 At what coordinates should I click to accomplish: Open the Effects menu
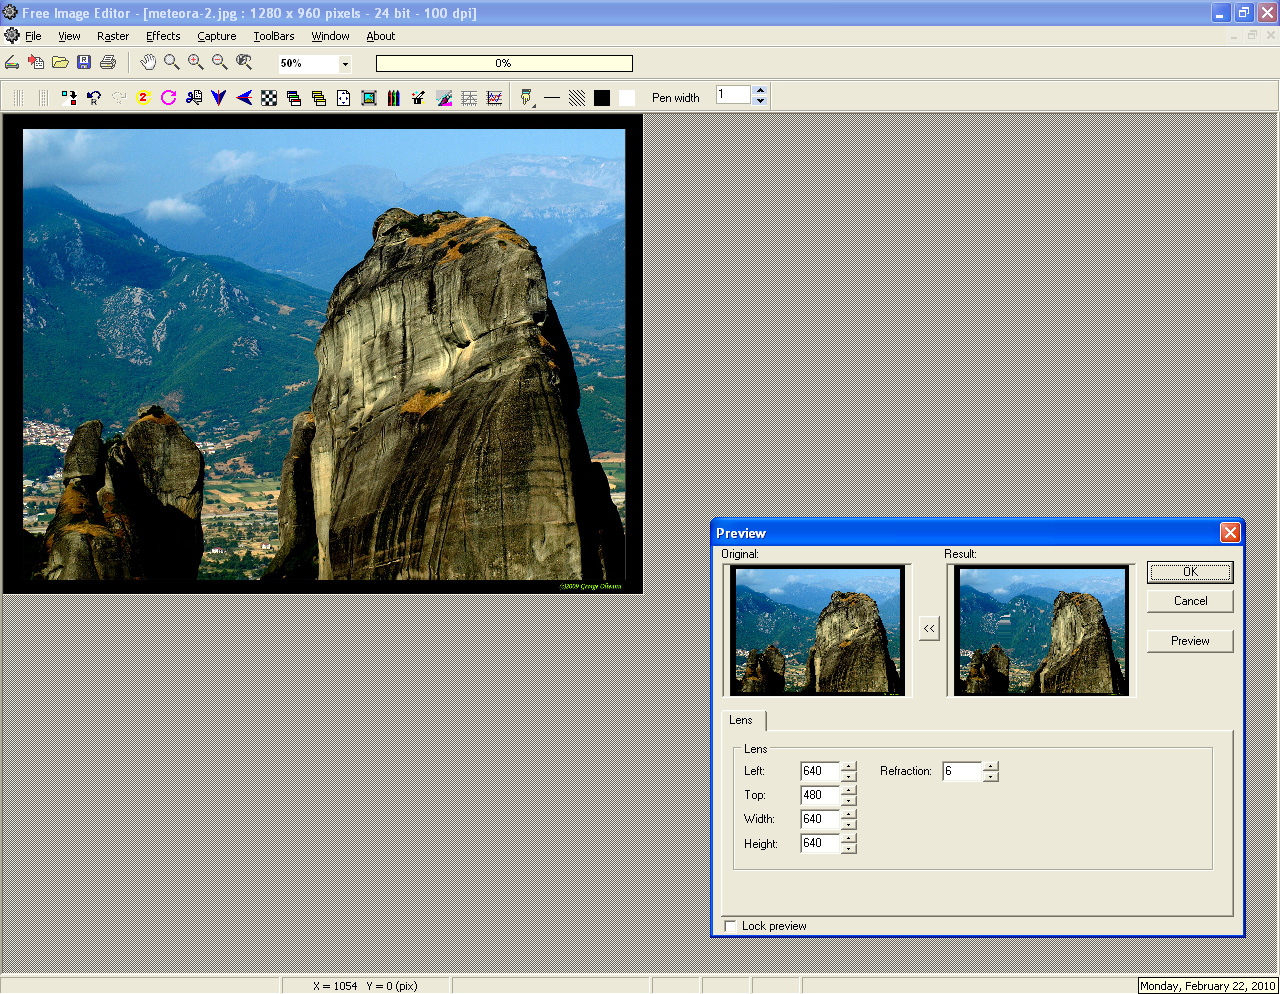pyautogui.click(x=163, y=36)
